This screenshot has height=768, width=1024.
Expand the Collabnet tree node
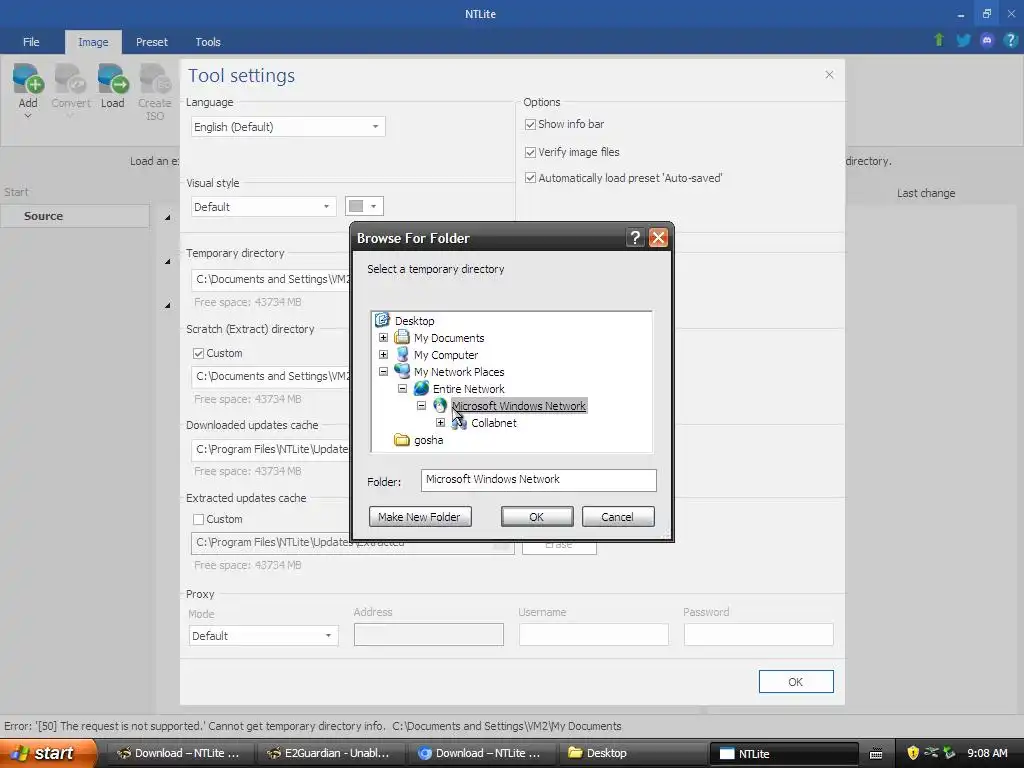440,423
